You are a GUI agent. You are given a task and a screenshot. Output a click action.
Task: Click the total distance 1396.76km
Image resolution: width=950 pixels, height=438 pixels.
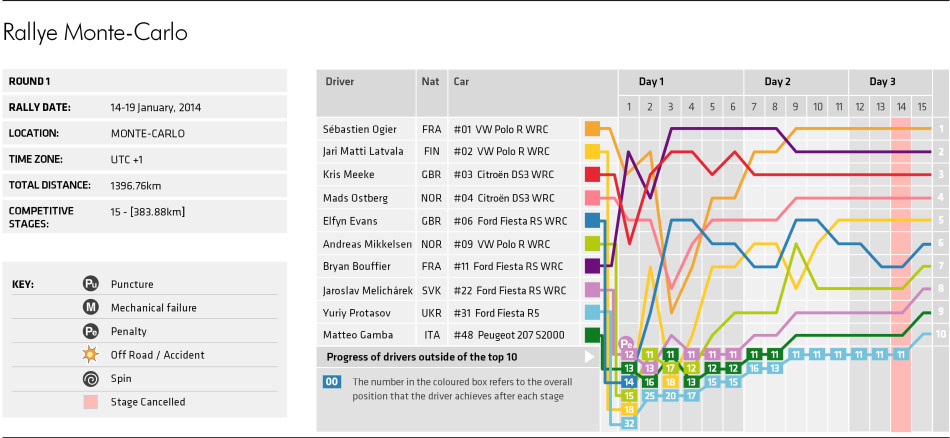(x=136, y=185)
